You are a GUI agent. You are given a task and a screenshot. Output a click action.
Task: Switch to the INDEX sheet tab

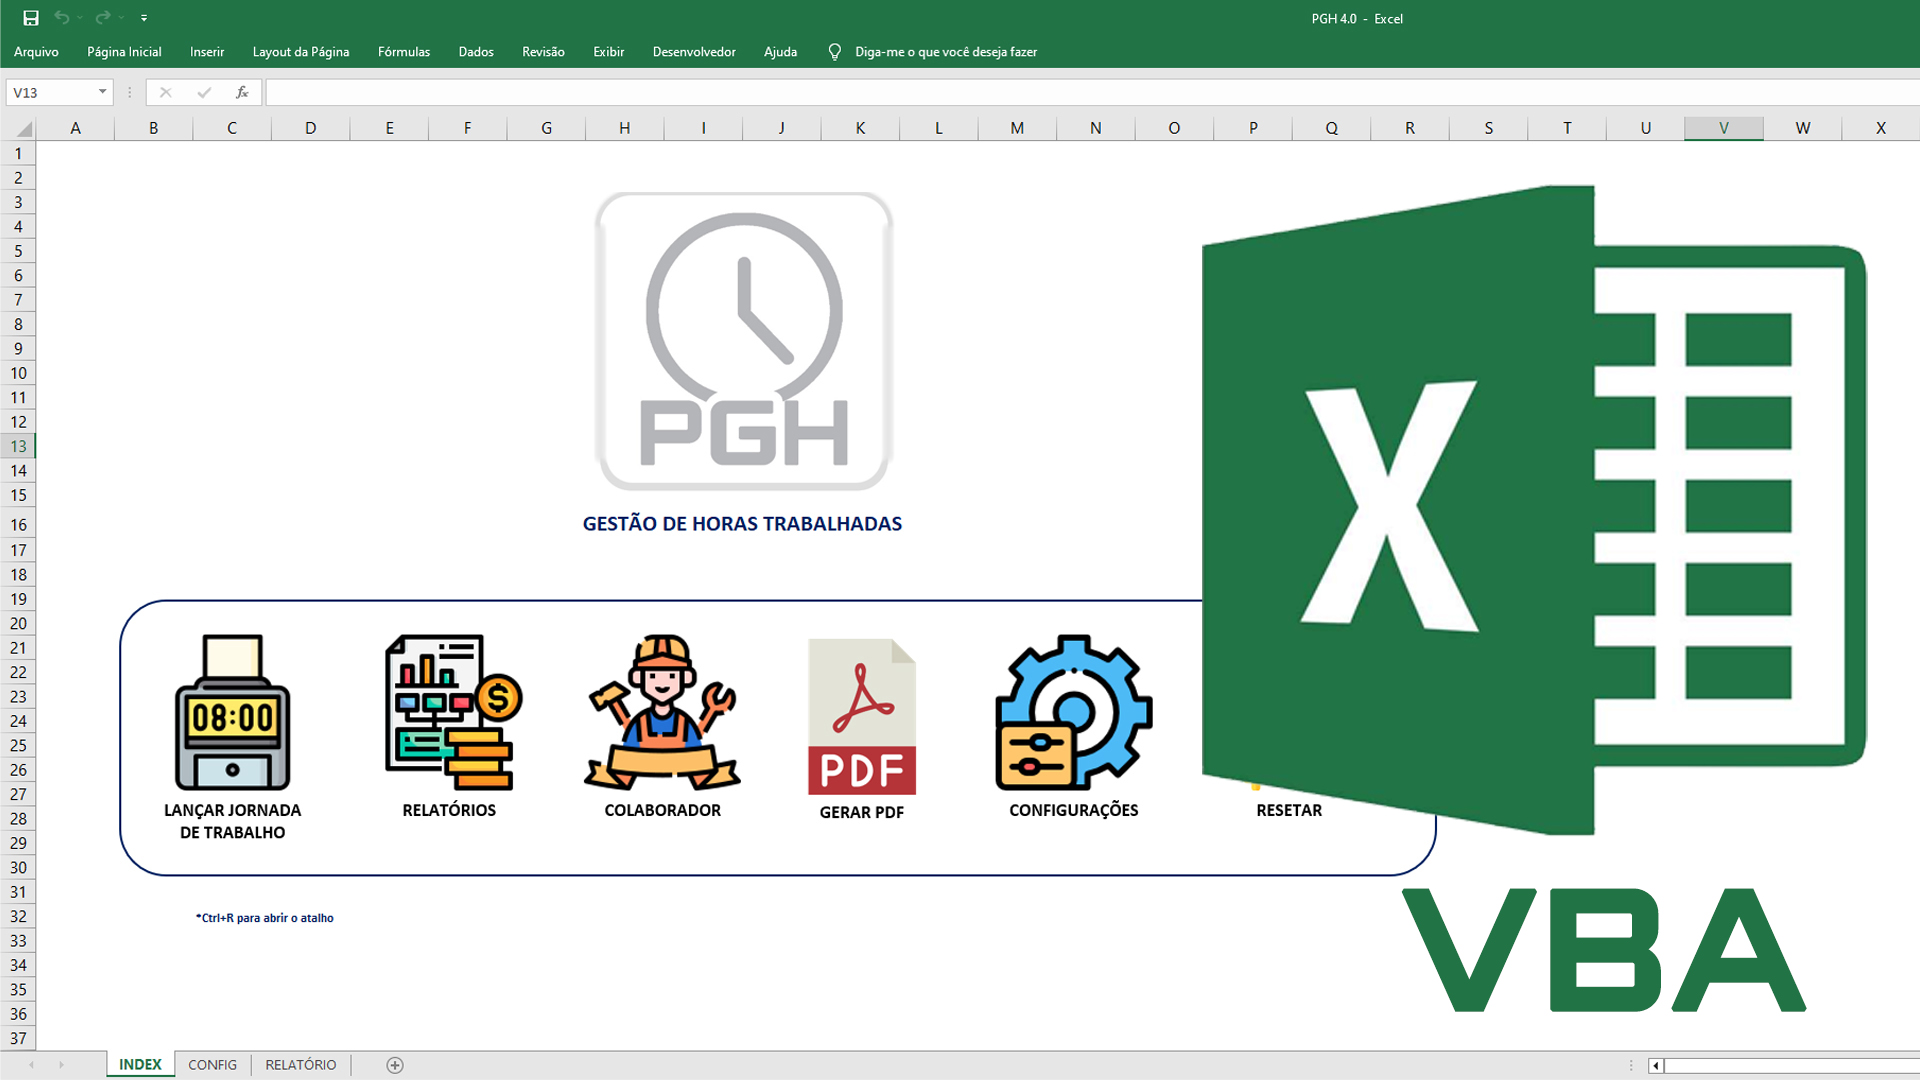click(140, 1065)
